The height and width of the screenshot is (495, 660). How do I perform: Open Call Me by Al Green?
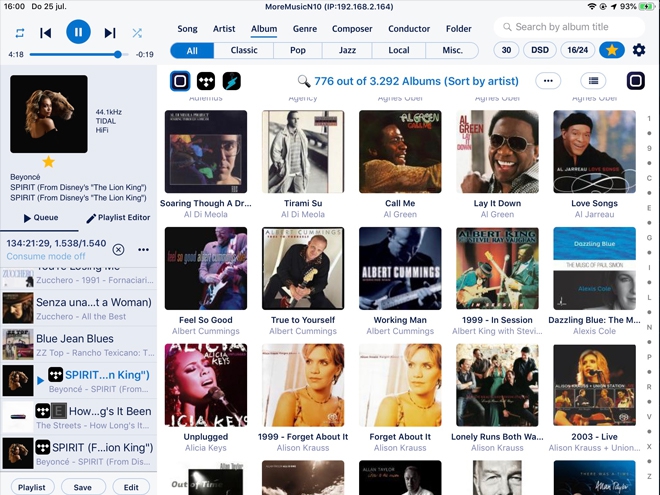(400, 152)
